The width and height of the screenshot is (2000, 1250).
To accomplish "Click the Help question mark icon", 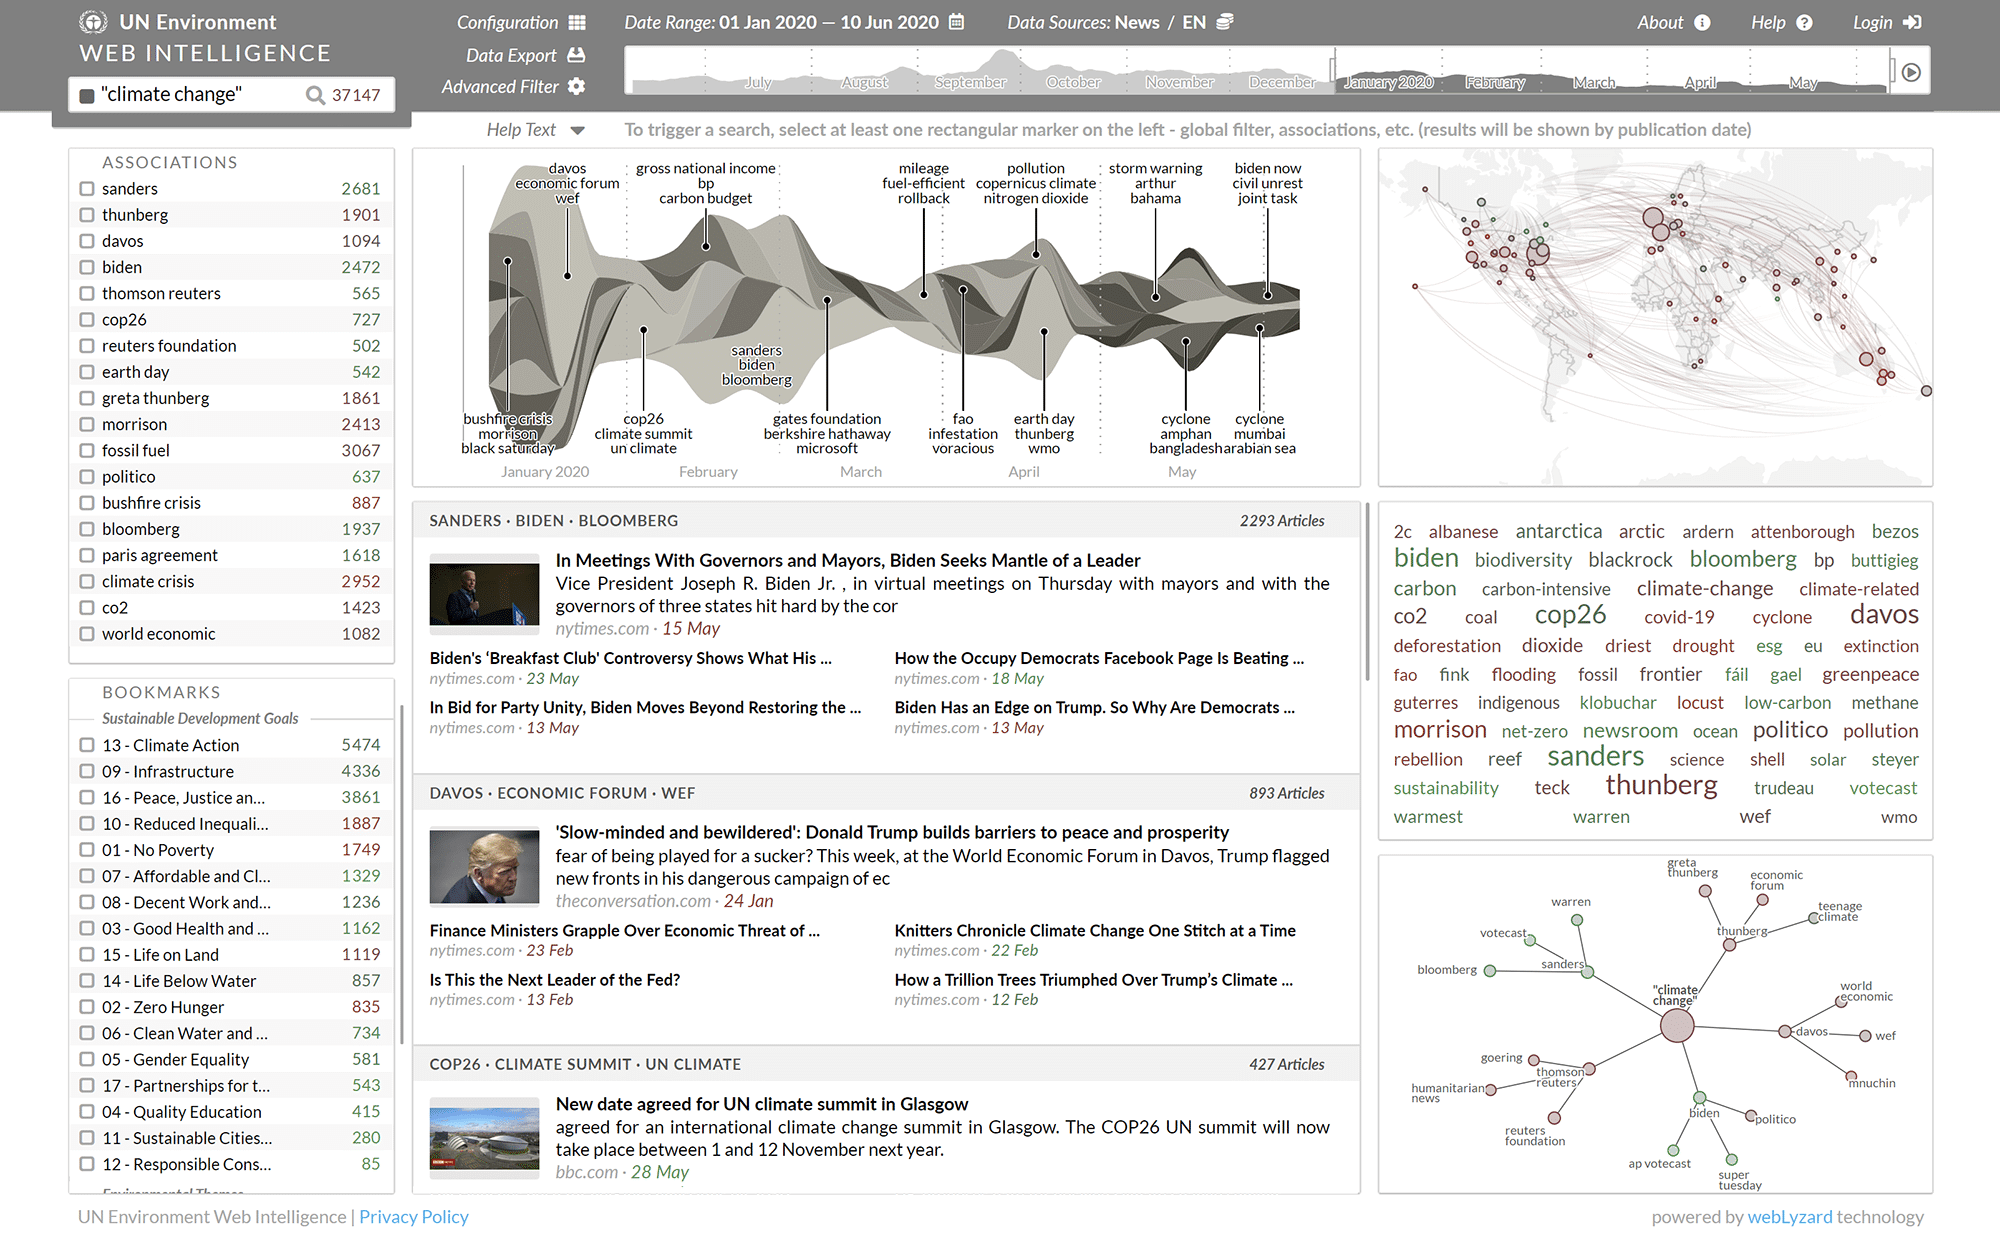I will [x=1804, y=22].
